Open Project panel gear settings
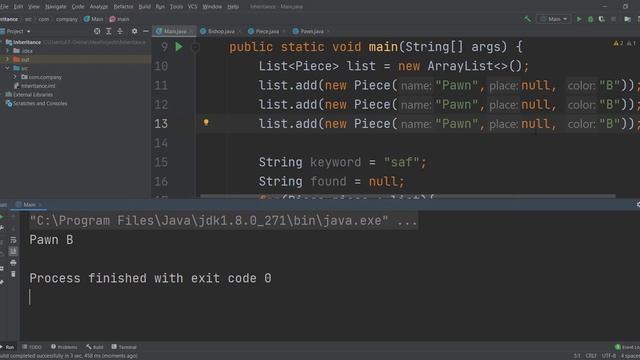Viewport: 640px width, 360px height. pos(134,31)
